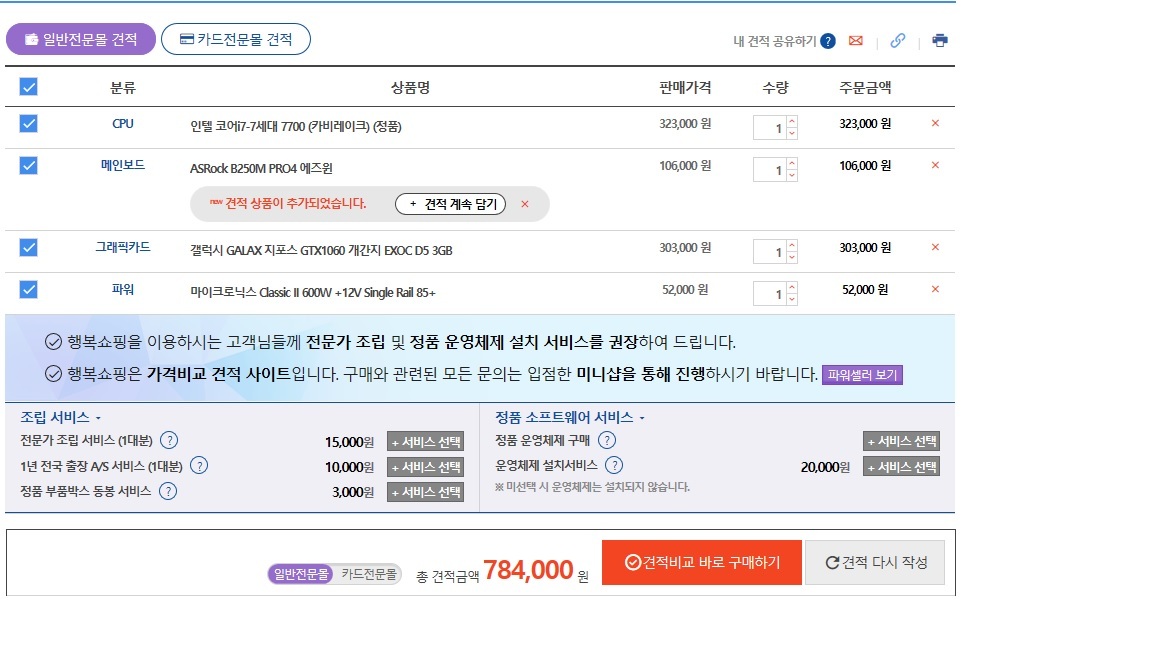
Task: Increase 파워 quantity with up arrow
Action: tap(792, 288)
